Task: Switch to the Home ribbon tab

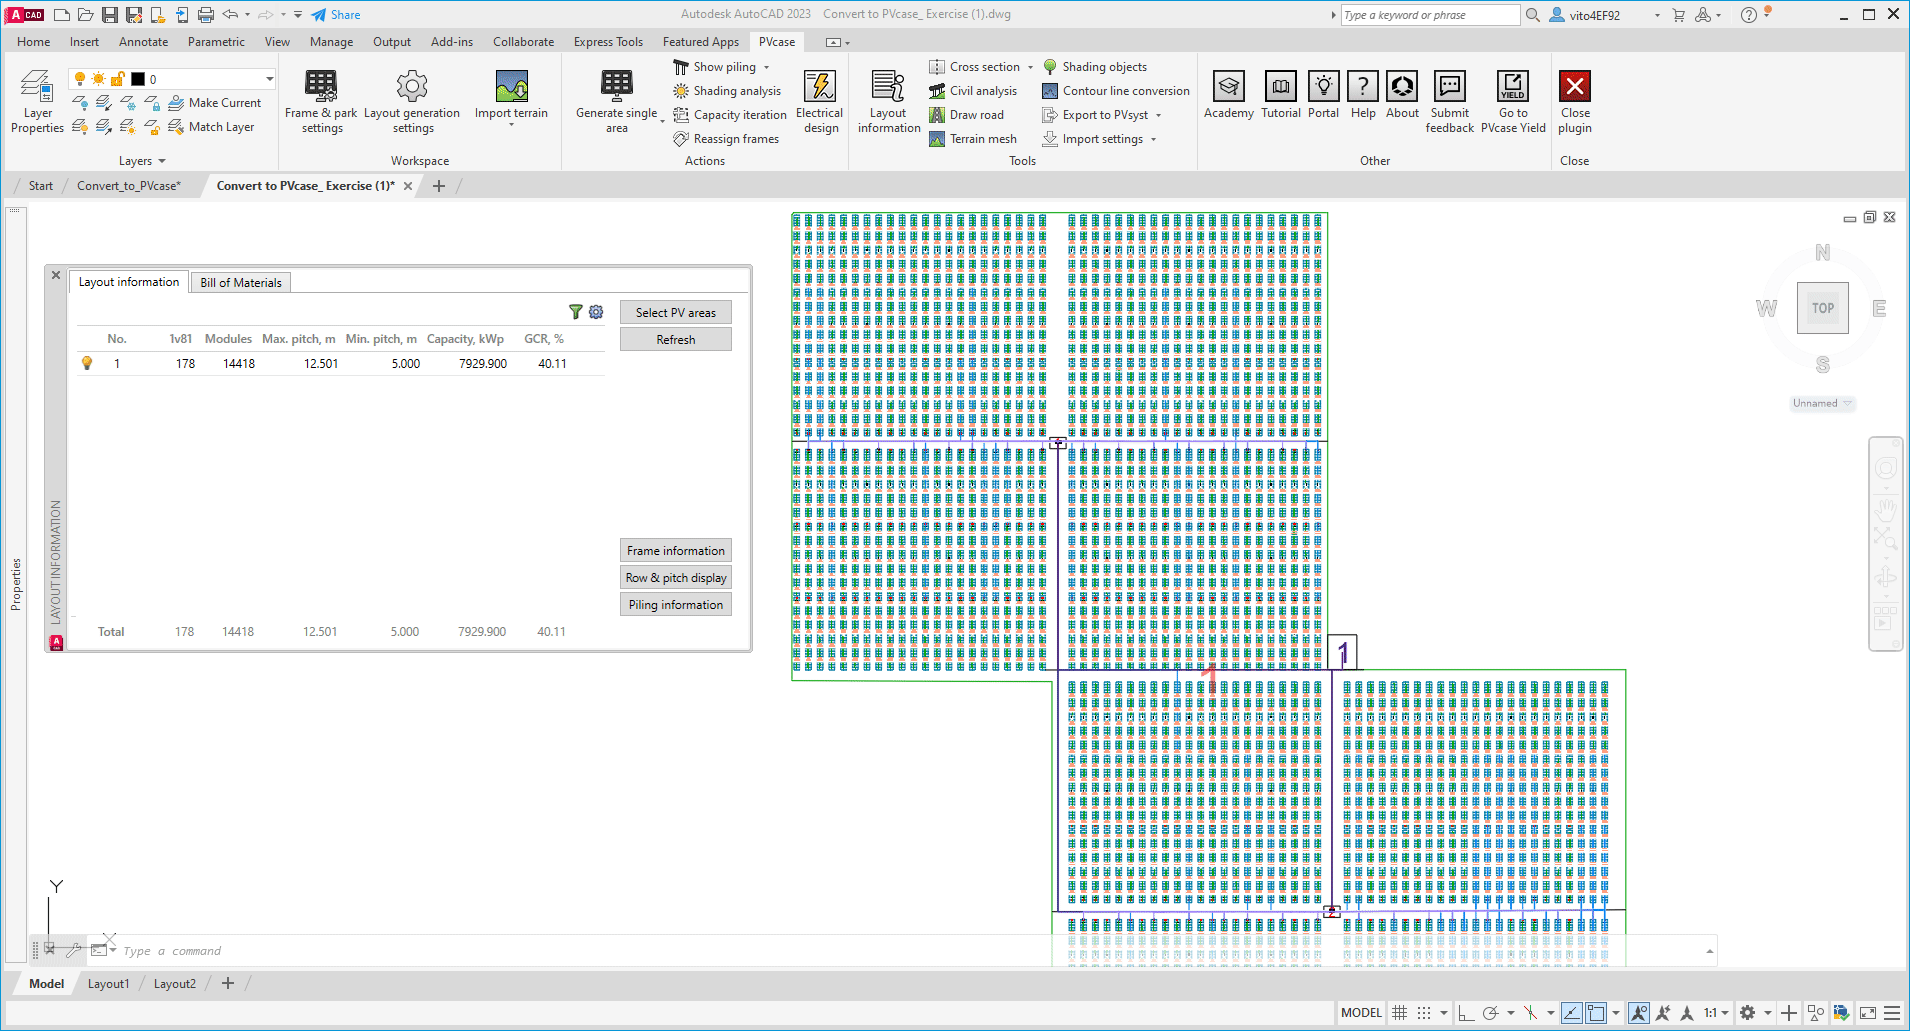Action: 34,42
